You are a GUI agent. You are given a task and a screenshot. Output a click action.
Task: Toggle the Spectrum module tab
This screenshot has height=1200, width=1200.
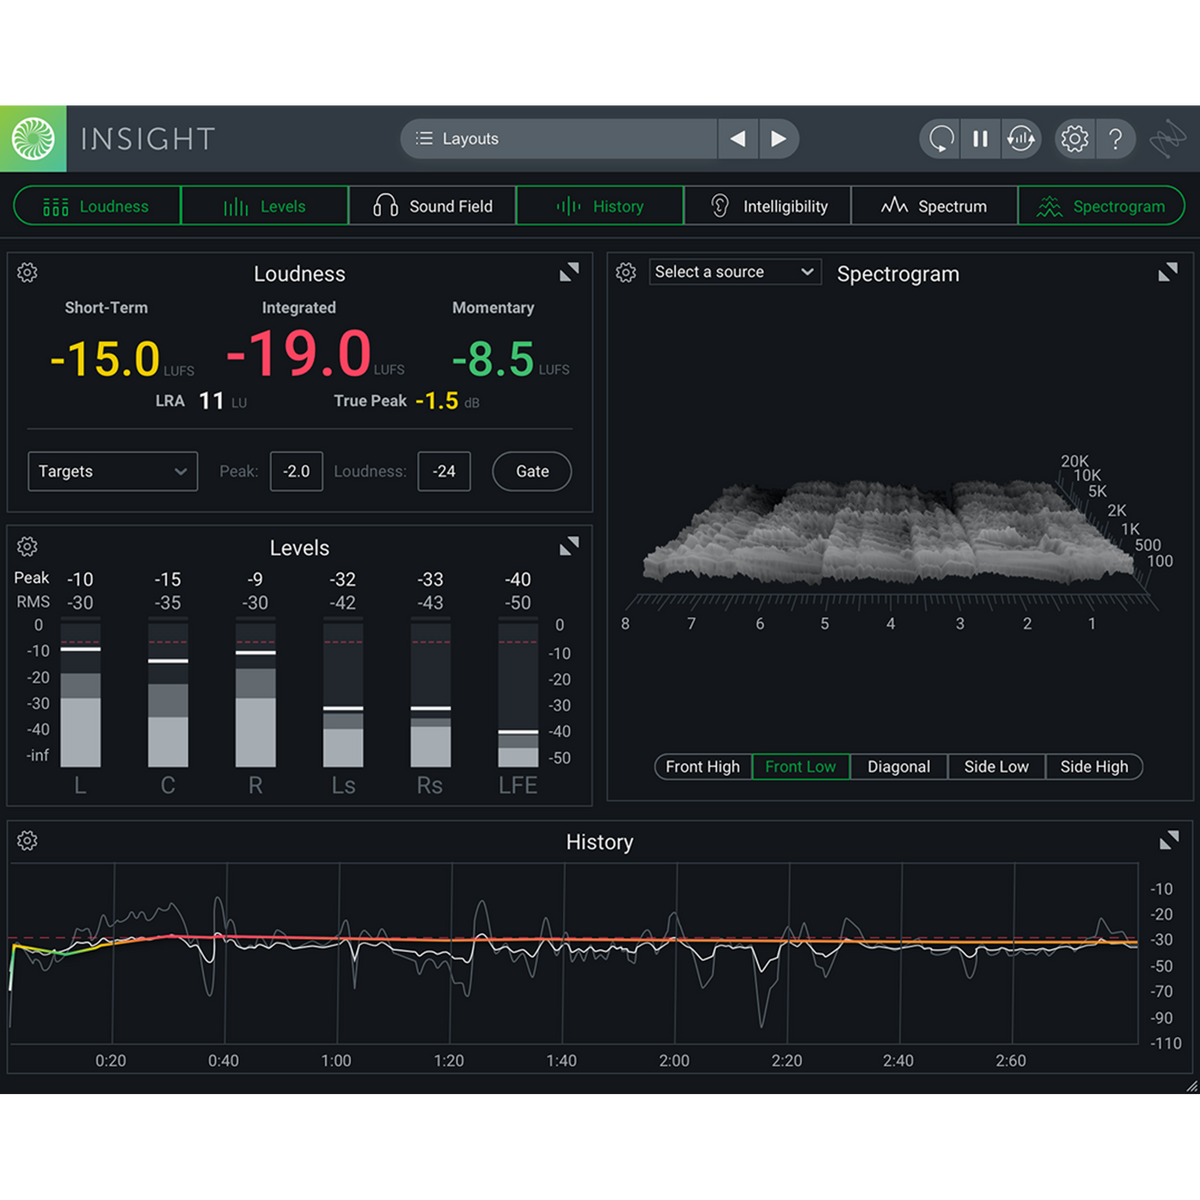935,206
